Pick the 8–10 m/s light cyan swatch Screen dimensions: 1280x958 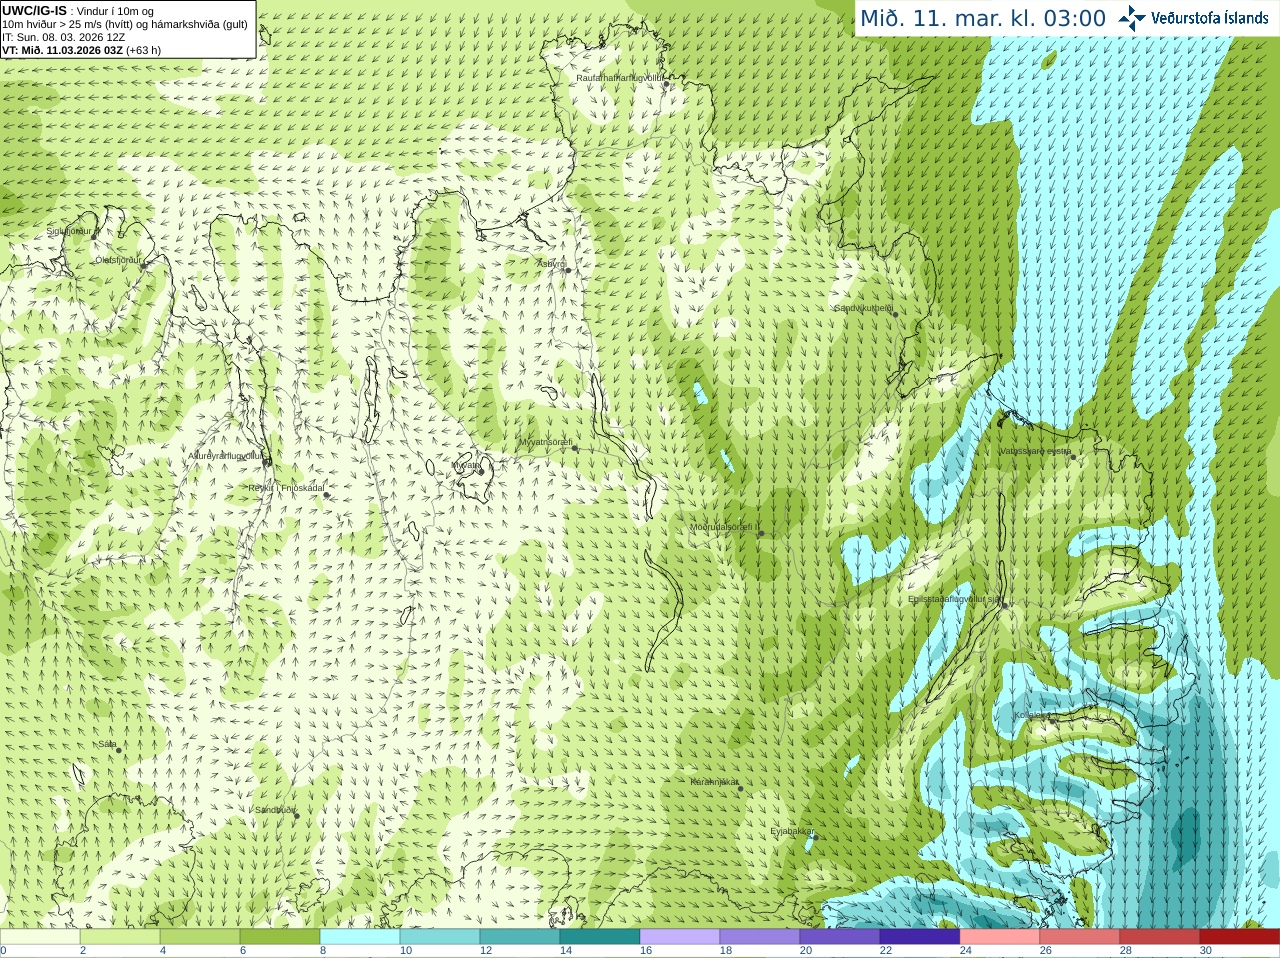tap(360, 937)
